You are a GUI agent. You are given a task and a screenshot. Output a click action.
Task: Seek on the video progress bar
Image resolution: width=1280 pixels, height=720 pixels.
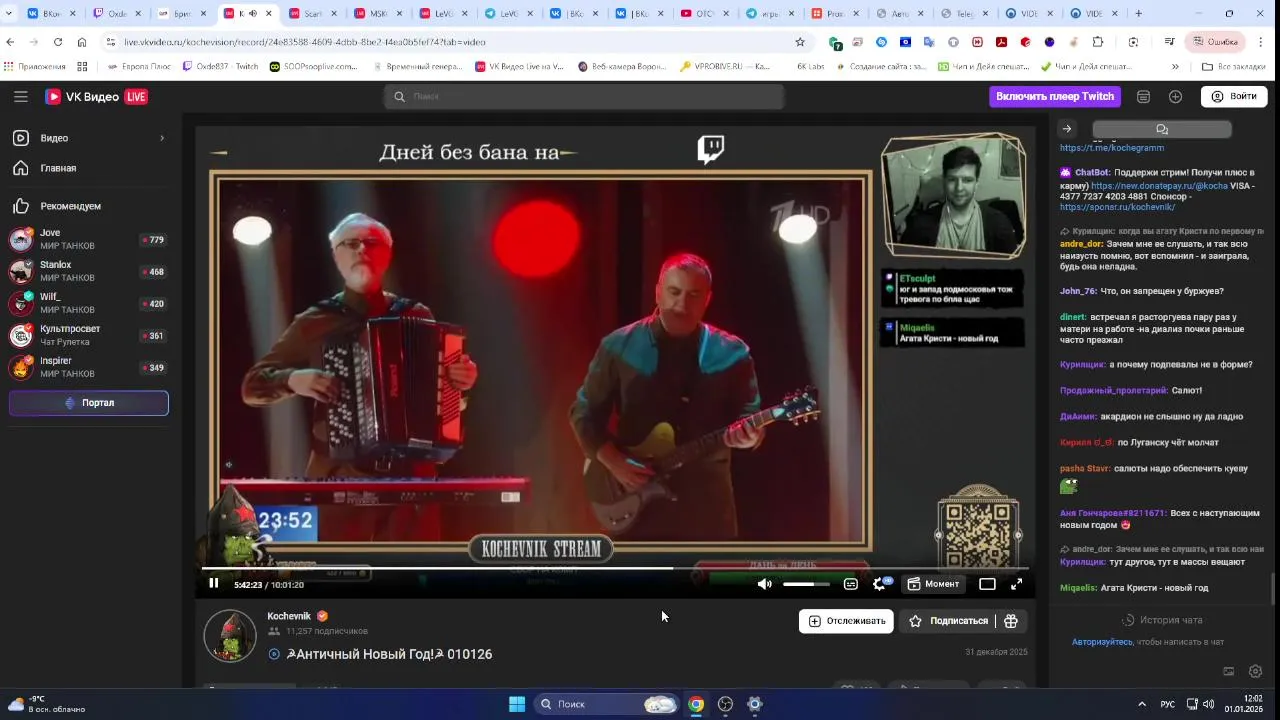615,567
